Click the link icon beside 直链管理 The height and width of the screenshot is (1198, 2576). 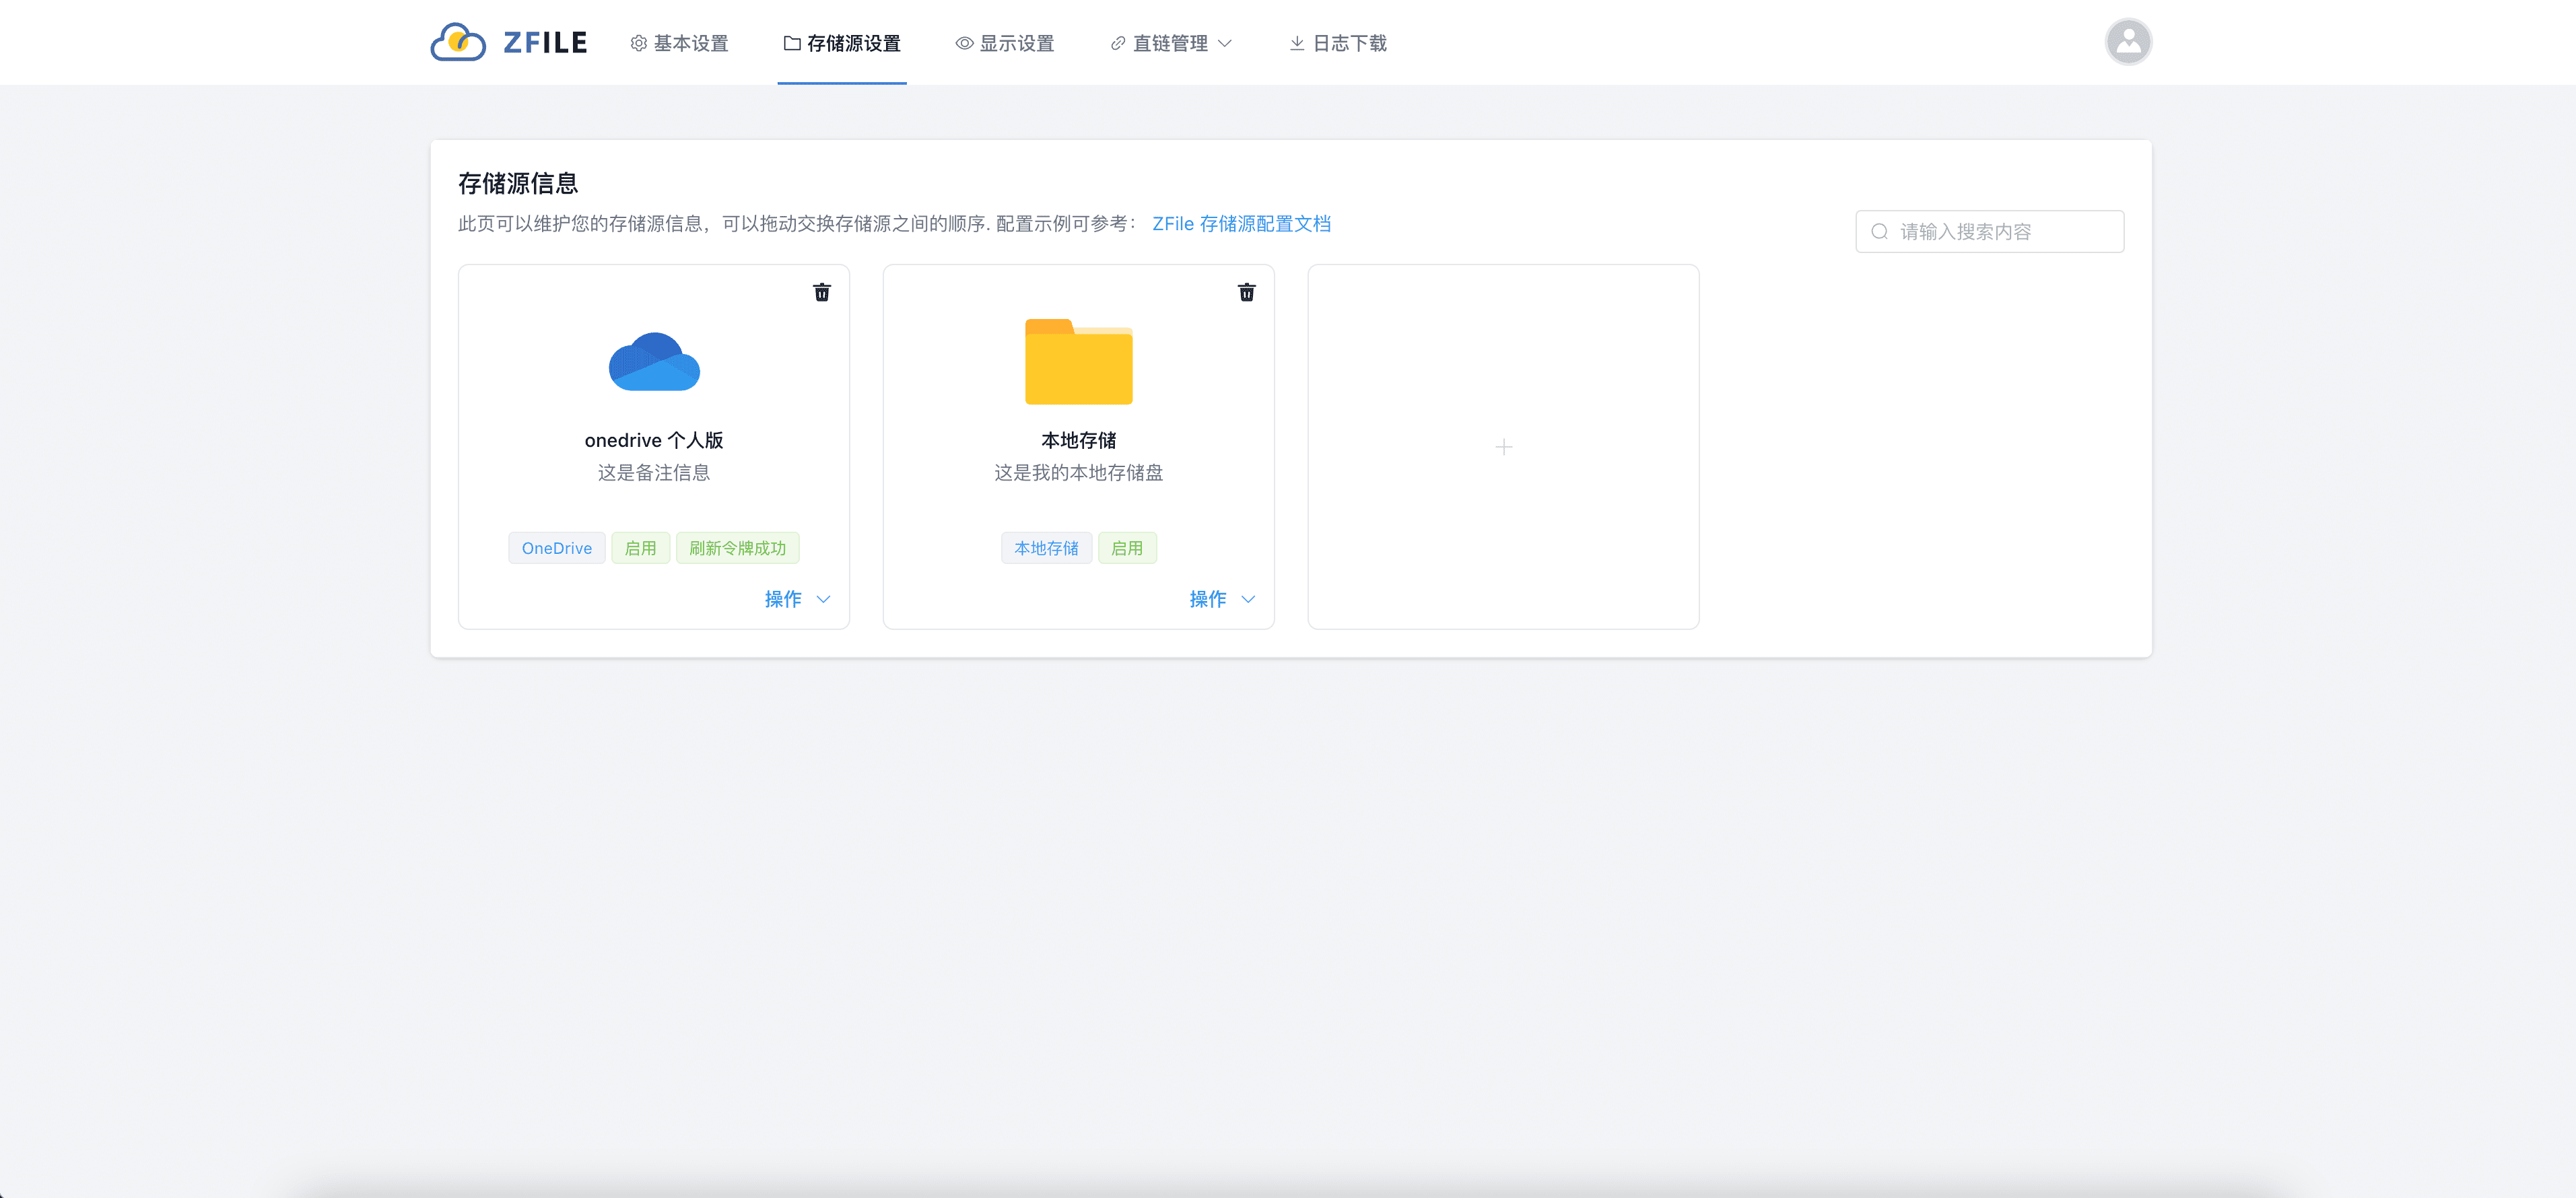click(x=1118, y=43)
